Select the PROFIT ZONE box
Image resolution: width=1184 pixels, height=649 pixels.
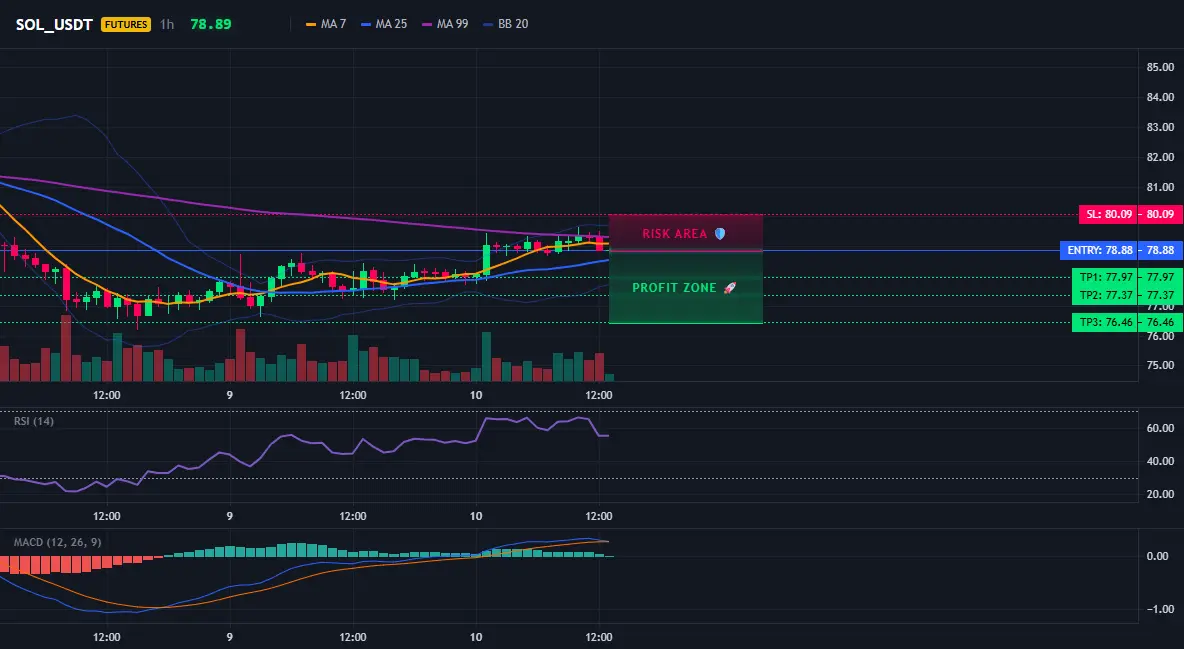click(686, 287)
